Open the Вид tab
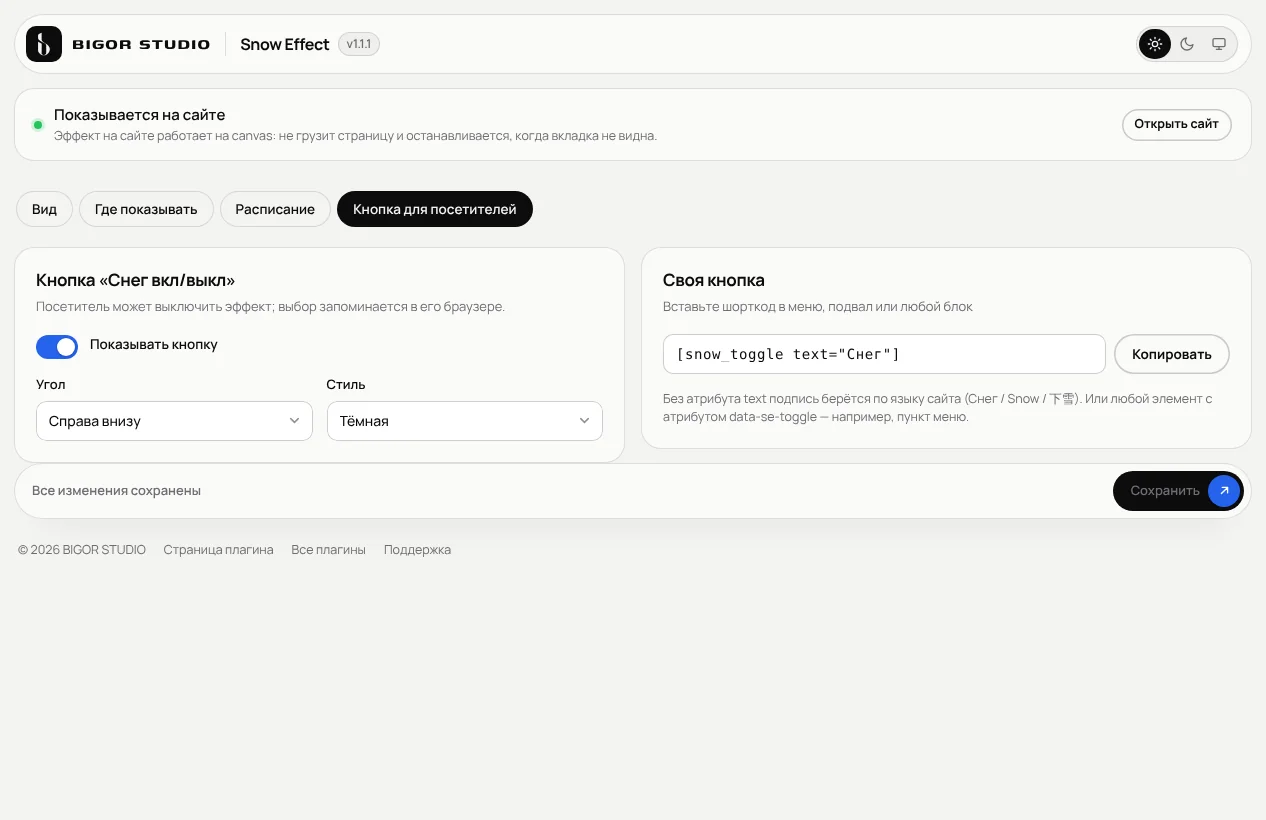The image size is (1266, 820). (x=44, y=209)
